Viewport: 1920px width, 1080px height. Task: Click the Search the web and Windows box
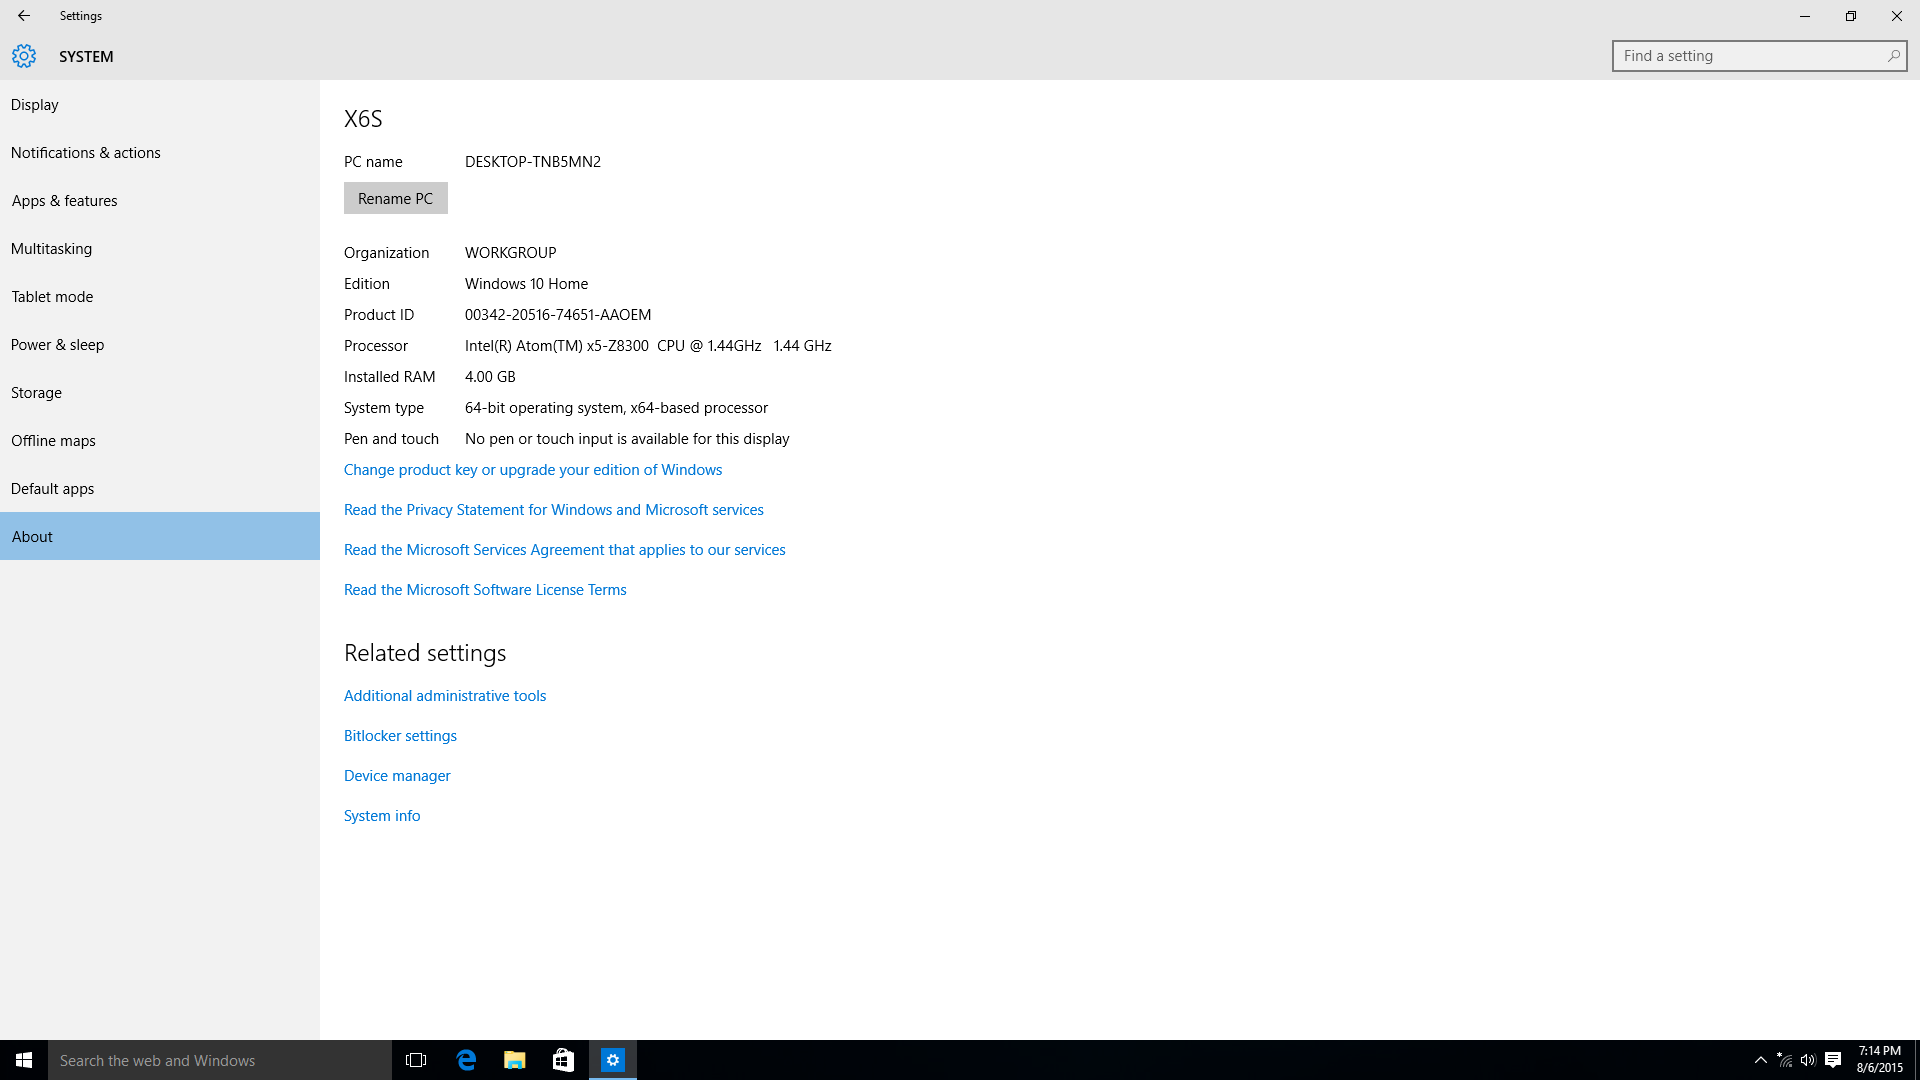pyautogui.click(x=220, y=1060)
